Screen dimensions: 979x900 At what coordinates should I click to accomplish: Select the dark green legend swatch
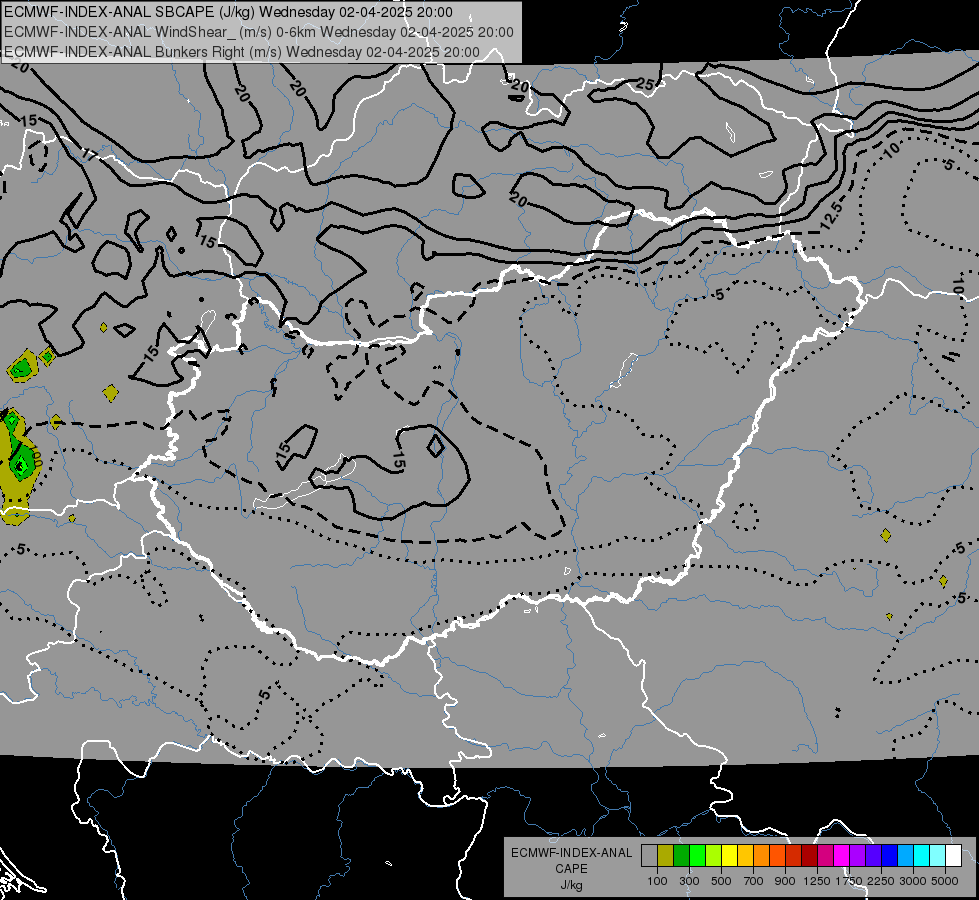pyautogui.click(x=681, y=856)
